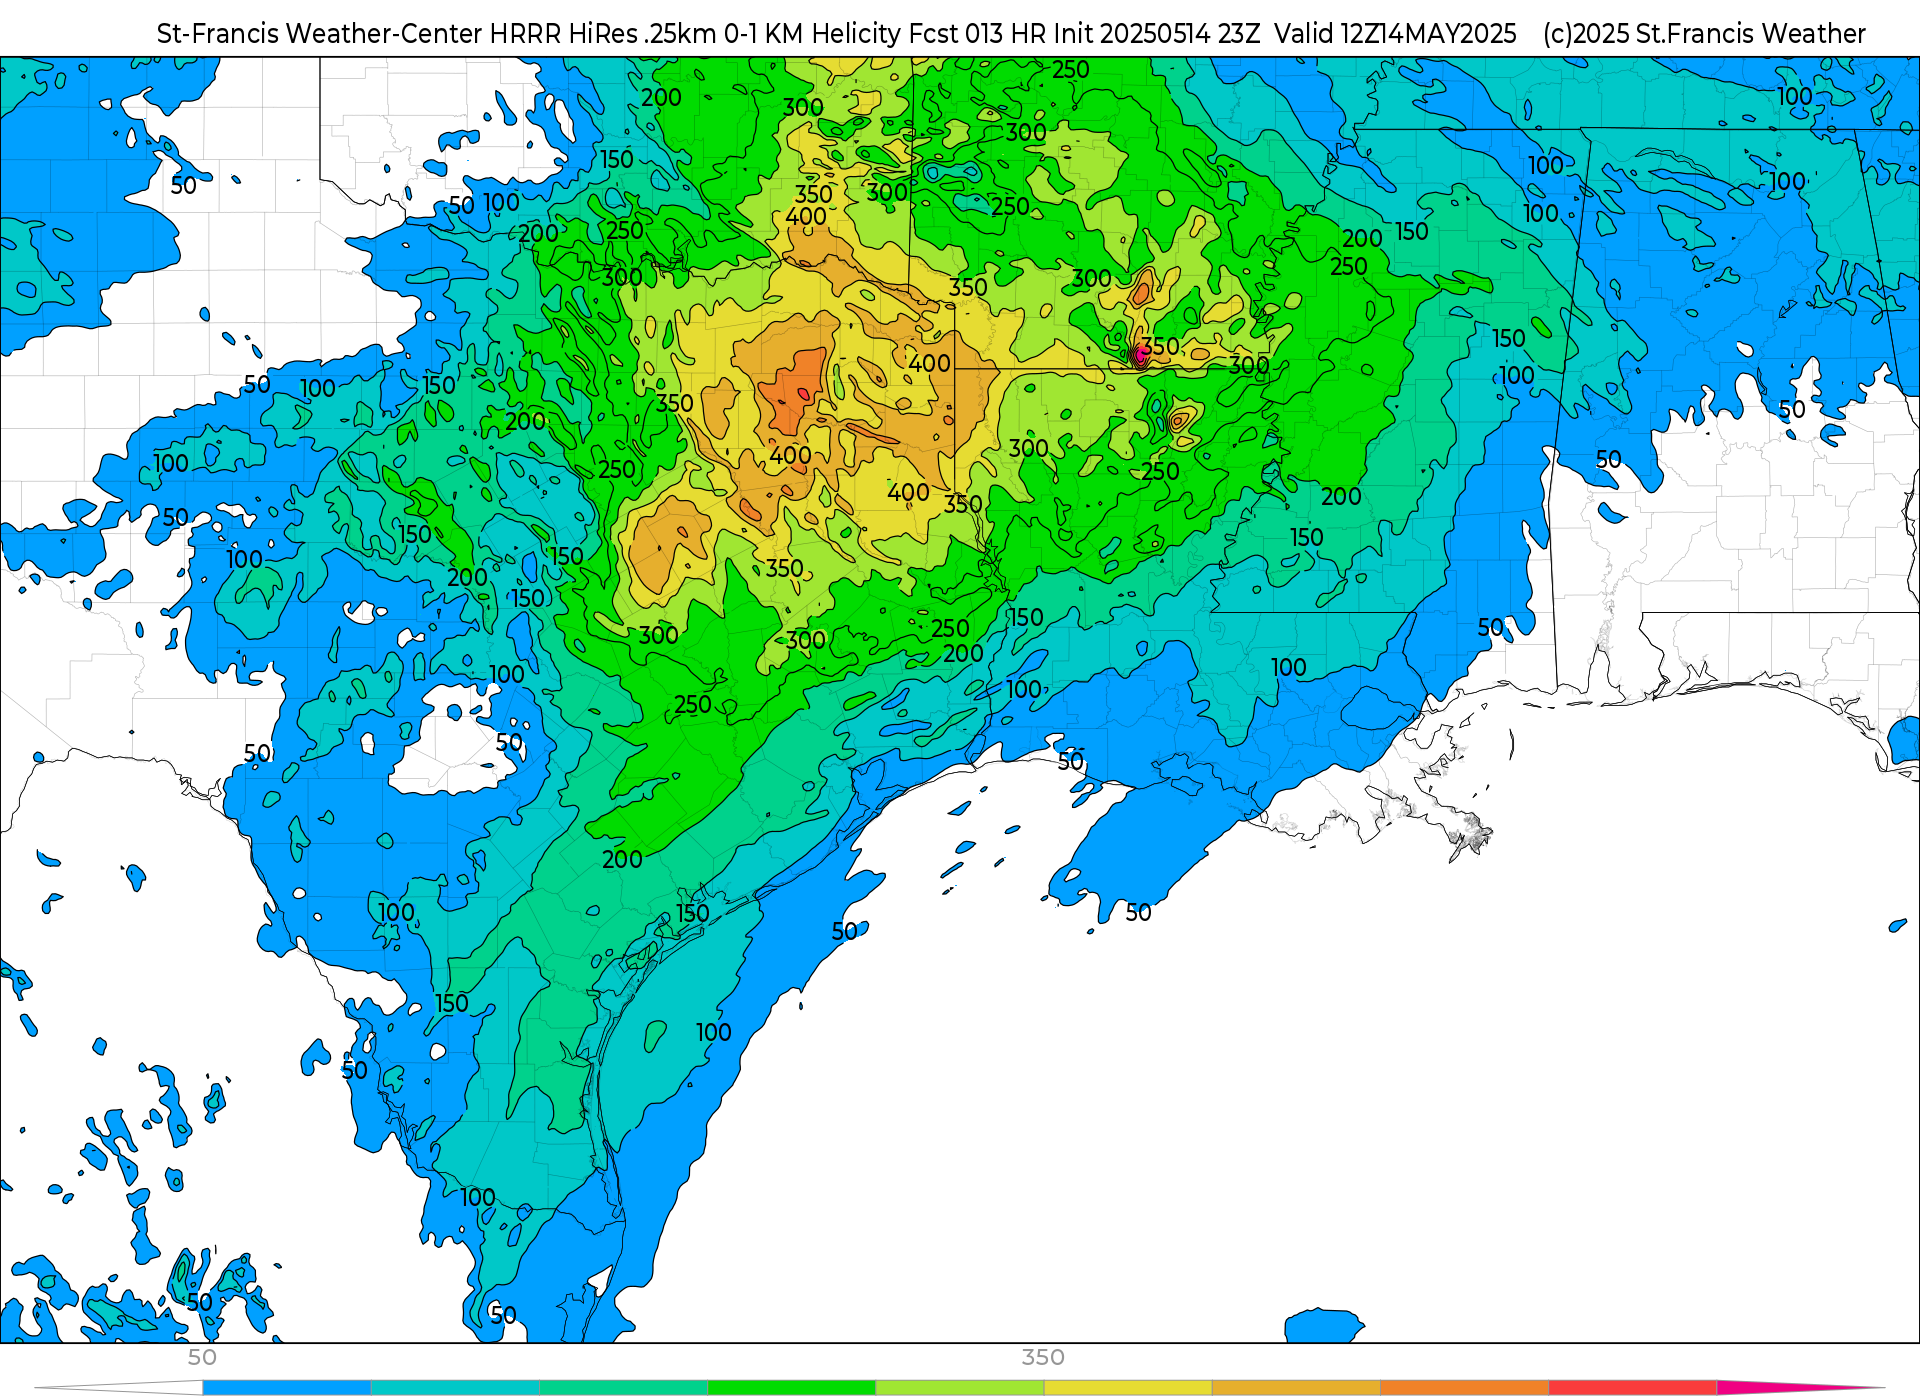Image resolution: width=1920 pixels, height=1400 pixels.
Task: Click the gray arrow at the color bar's left end
Action: tap(118, 1388)
